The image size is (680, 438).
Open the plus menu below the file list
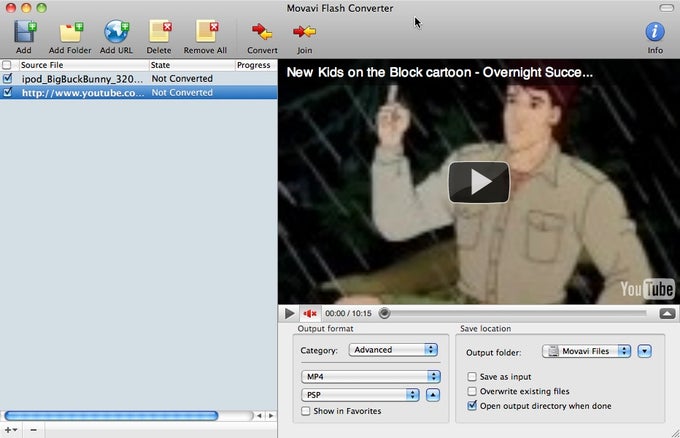11,430
